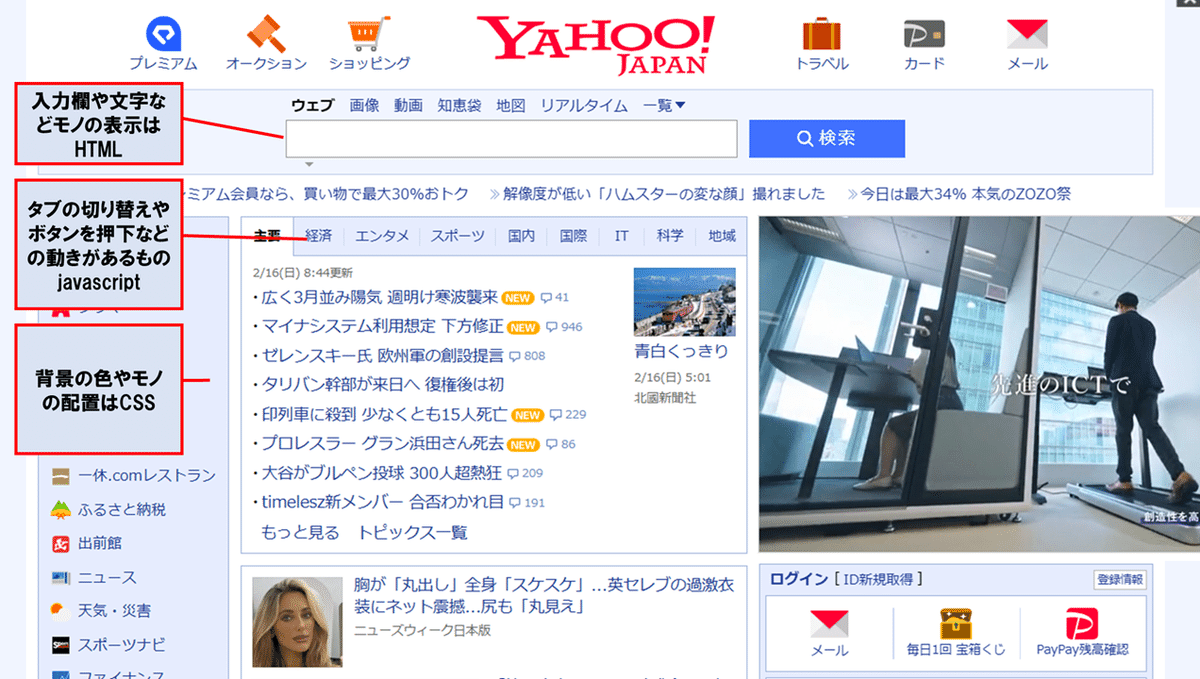Open the トラベル suitcase icon

point(822,34)
